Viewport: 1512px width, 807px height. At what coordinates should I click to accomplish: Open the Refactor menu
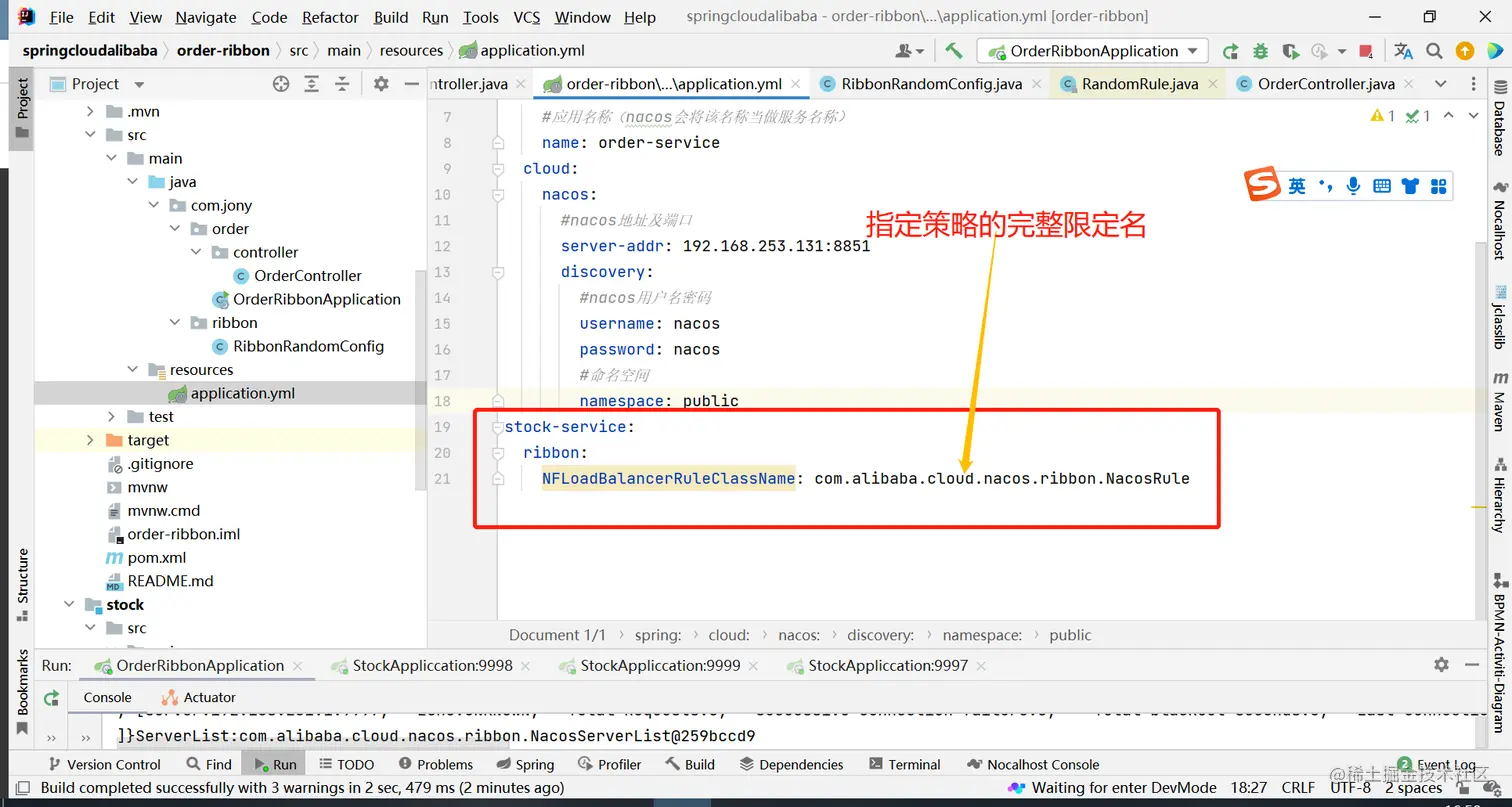(x=330, y=17)
